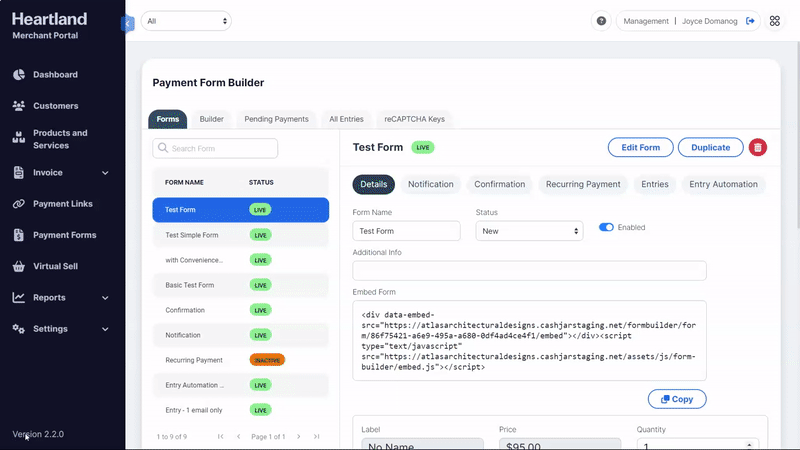Open the Recurring Payment tab
Viewport: 800px width, 450px height.
581,184
